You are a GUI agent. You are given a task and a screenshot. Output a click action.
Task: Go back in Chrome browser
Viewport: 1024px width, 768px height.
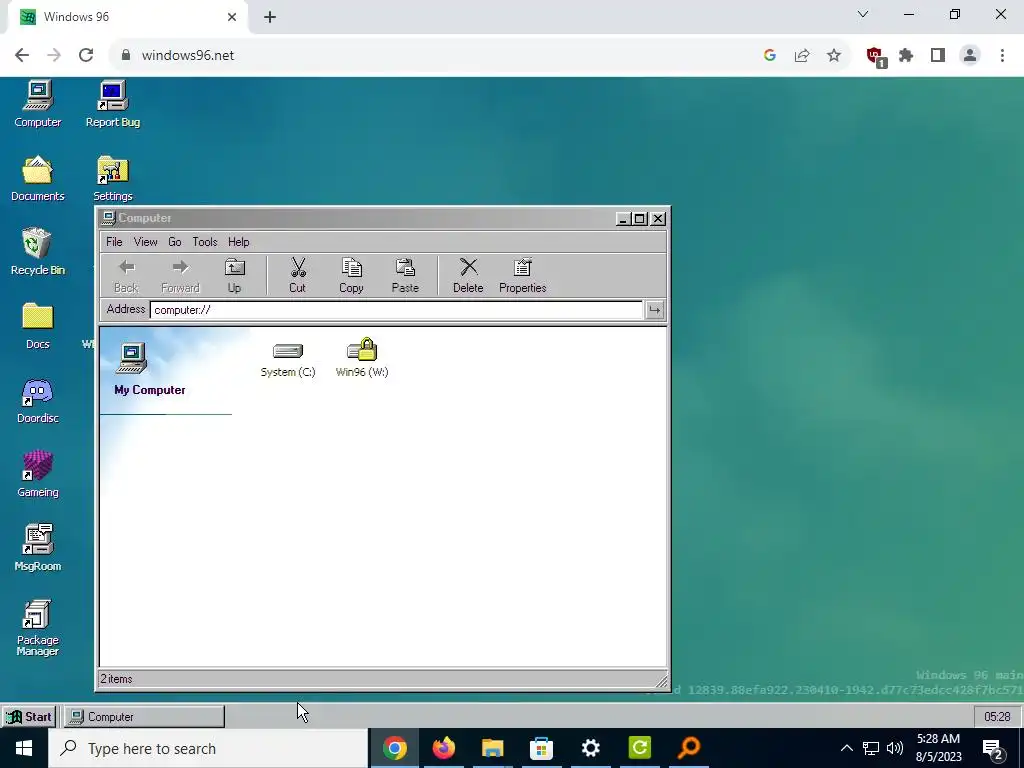(x=22, y=56)
